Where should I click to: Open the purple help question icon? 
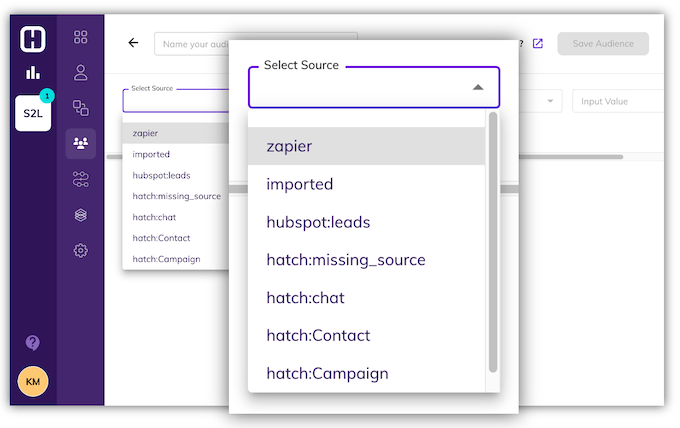(x=33, y=343)
